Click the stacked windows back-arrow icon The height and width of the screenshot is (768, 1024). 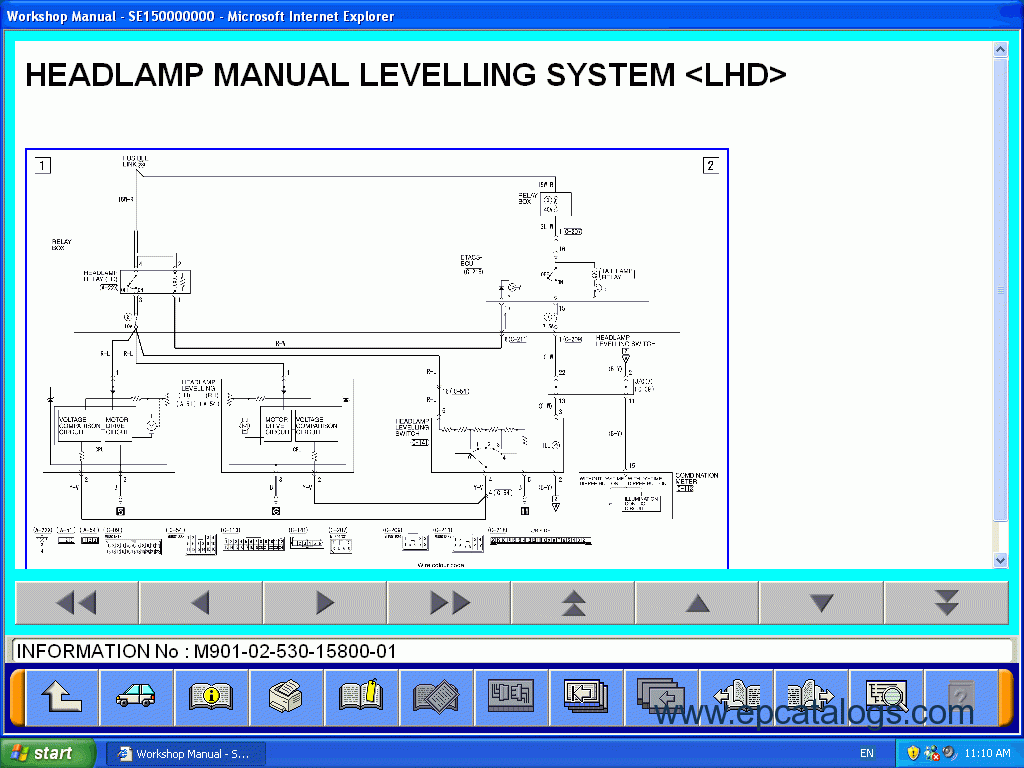[x=661, y=697]
